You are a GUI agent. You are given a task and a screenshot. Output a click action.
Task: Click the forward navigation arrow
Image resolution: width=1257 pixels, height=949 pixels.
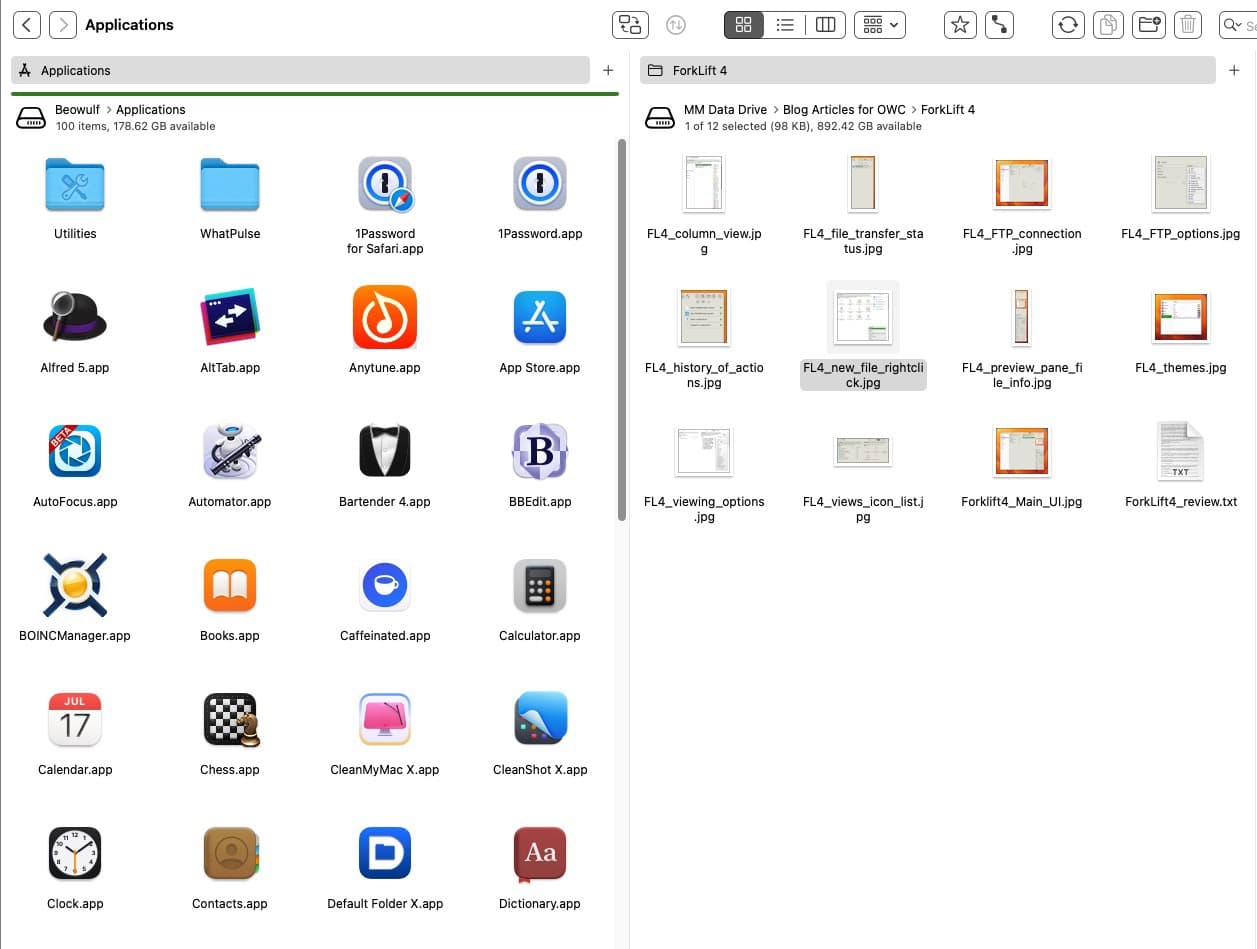pos(63,25)
